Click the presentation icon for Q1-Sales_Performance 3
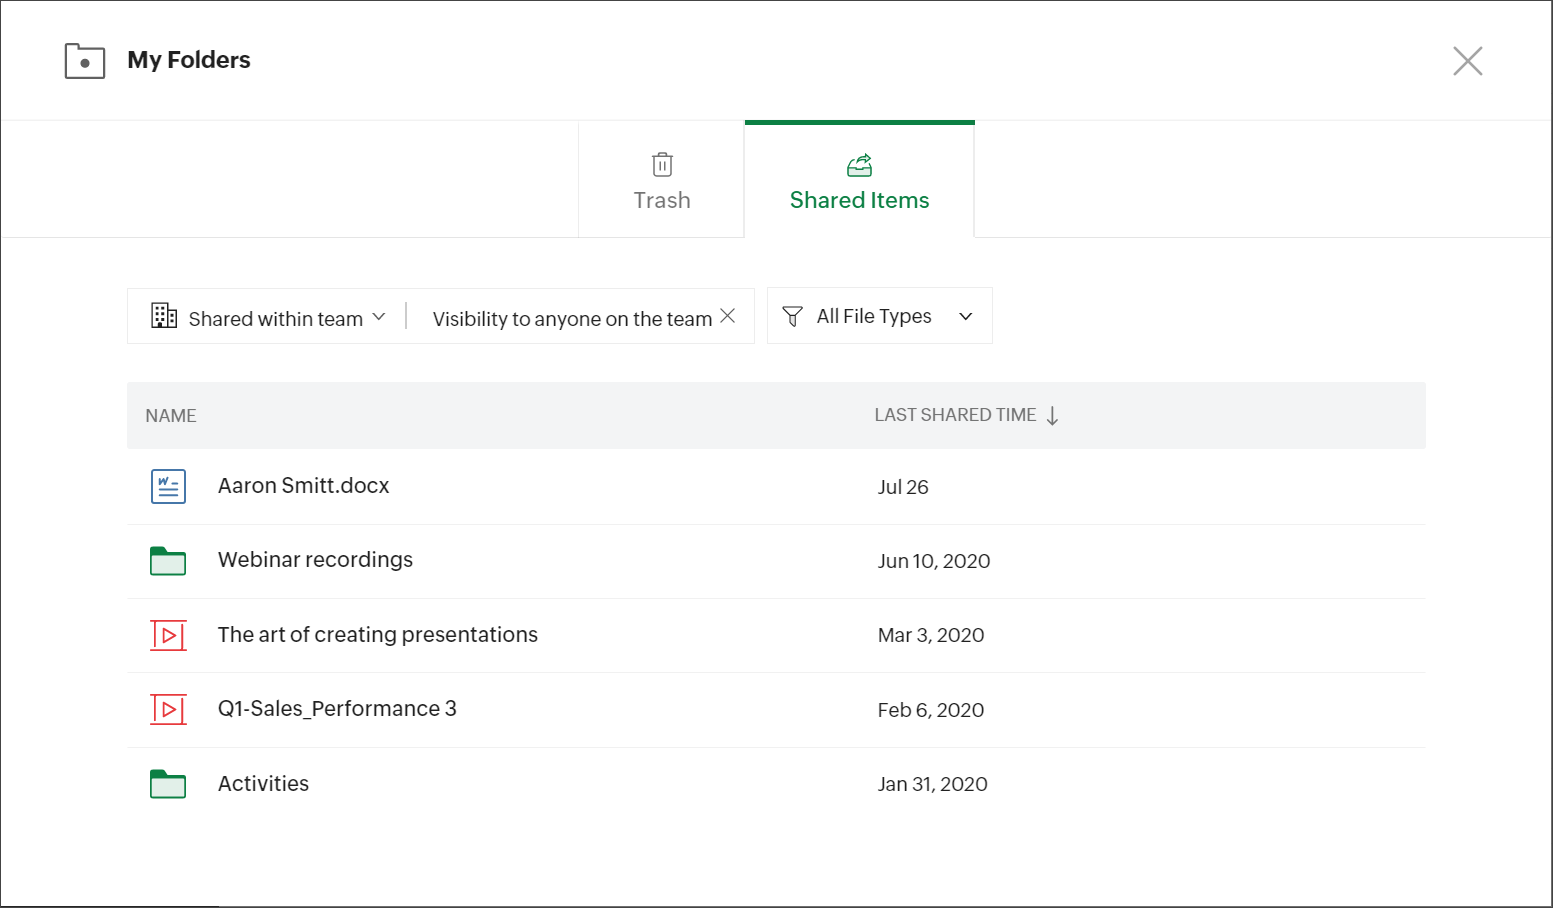The image size is (1553, 908). [x=168, y=710]
